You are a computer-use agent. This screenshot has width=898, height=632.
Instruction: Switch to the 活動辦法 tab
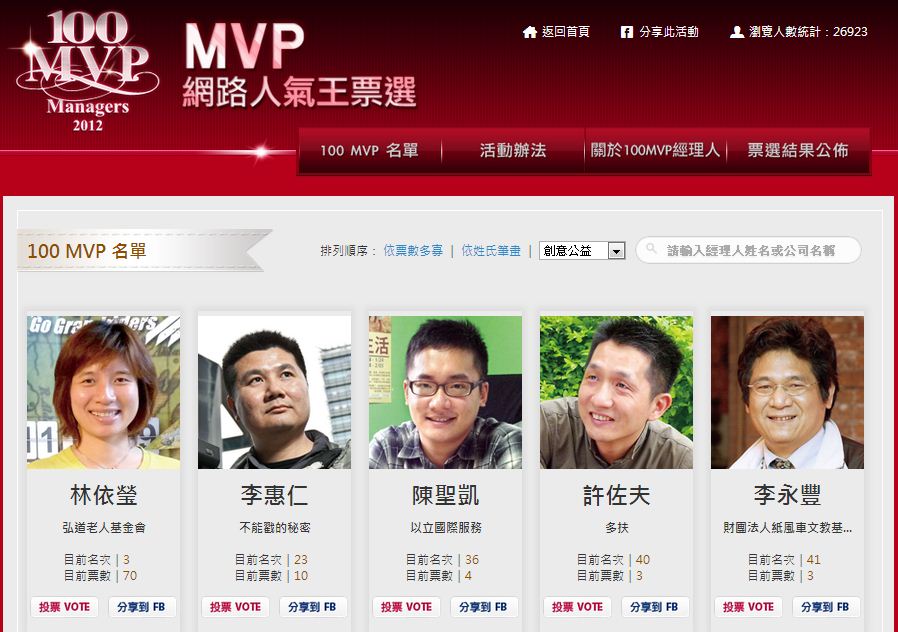pos(513,151)
